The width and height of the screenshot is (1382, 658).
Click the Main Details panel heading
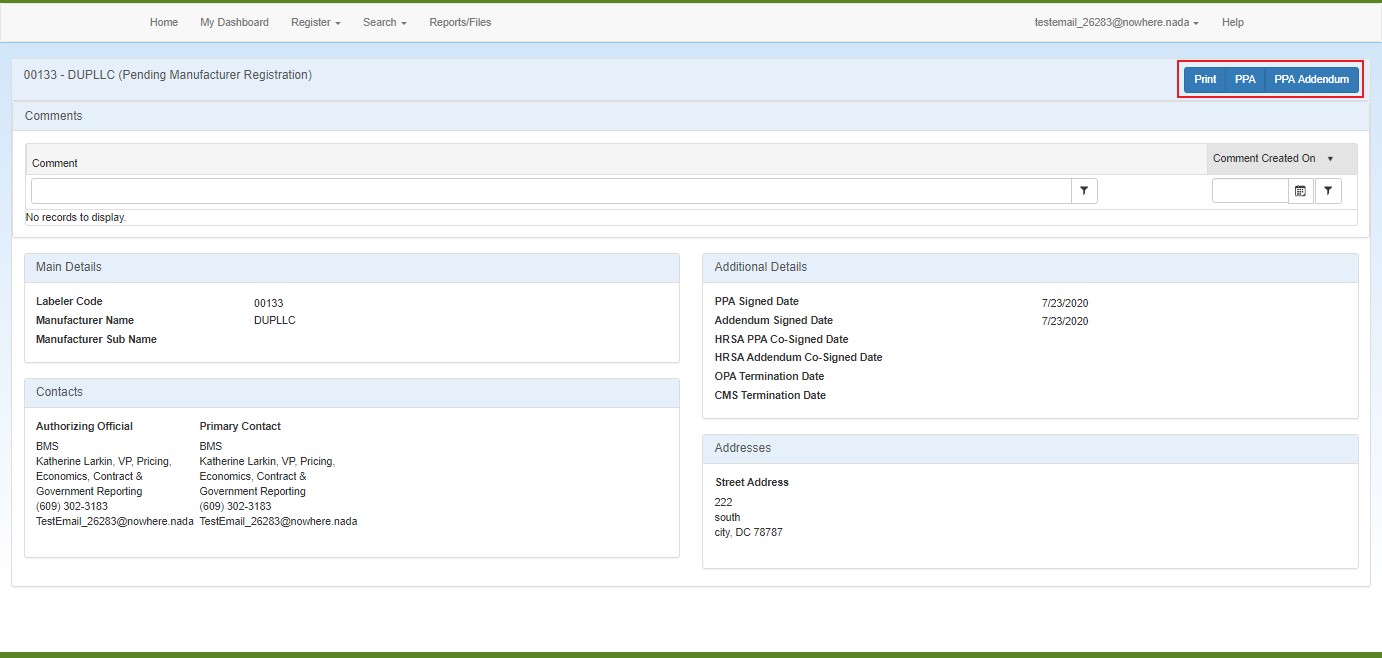click(69, 267)
